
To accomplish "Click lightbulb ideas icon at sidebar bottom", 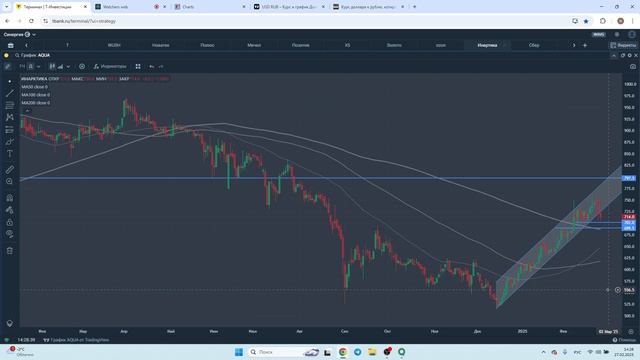I will click(10, 323).
